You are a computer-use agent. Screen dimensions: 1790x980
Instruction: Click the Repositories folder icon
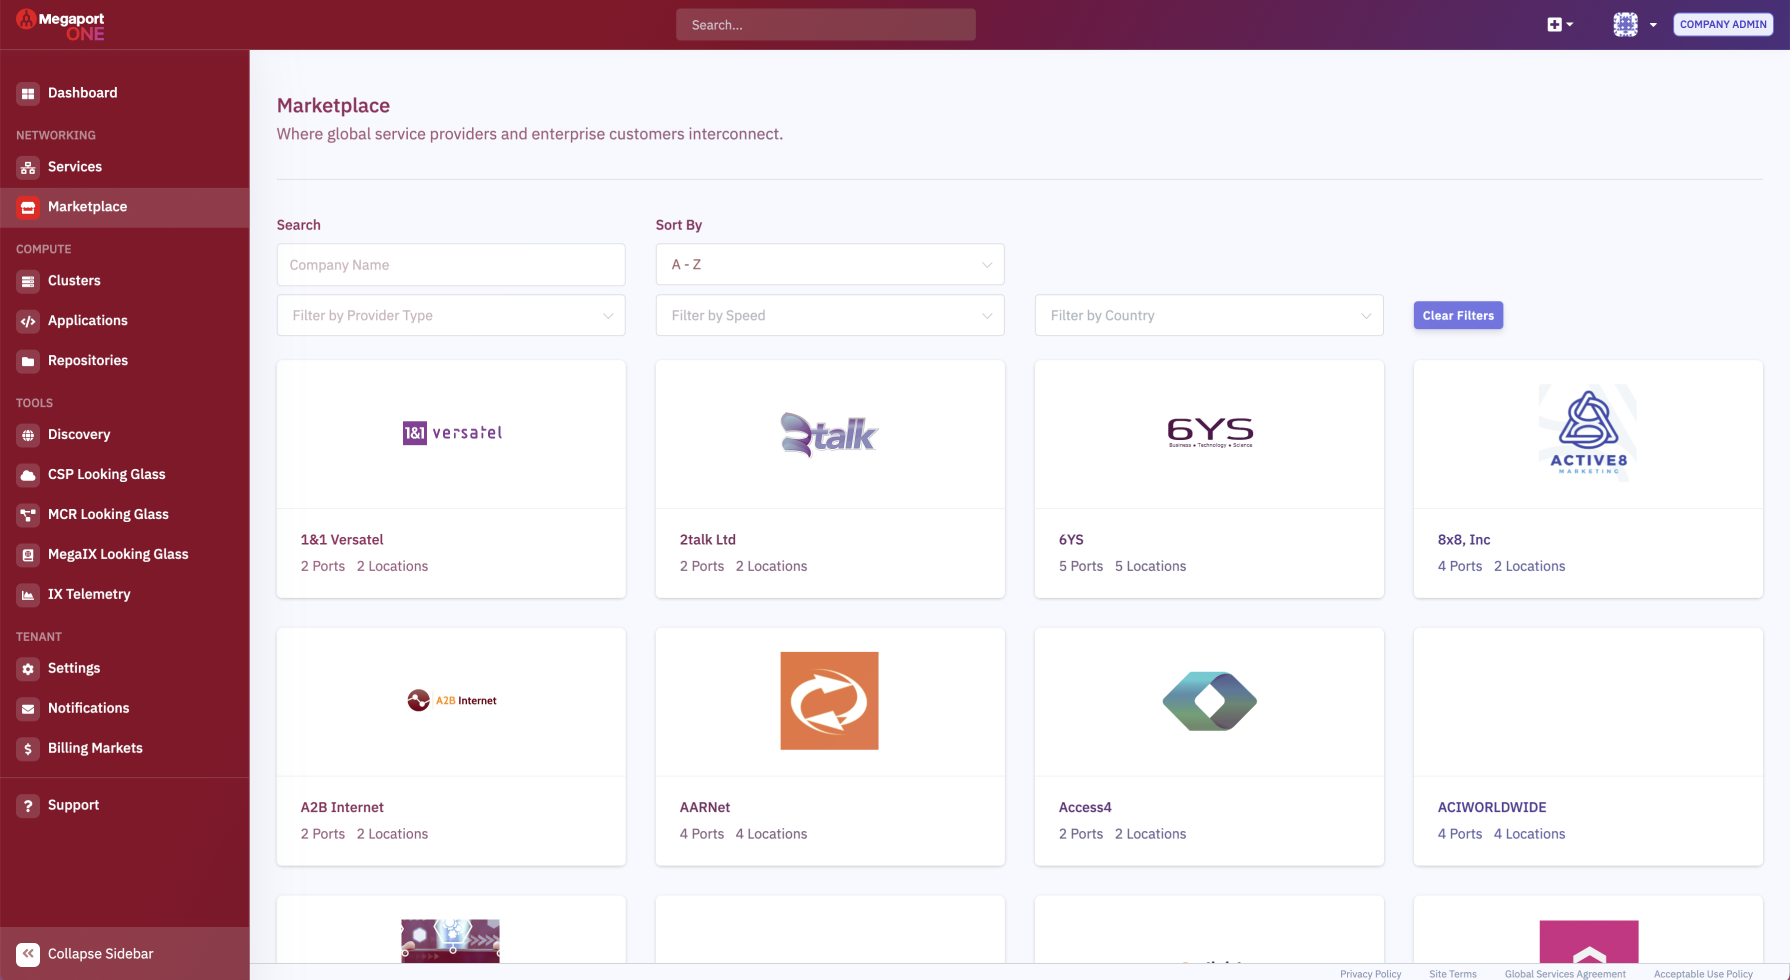[x=28, y=361]
